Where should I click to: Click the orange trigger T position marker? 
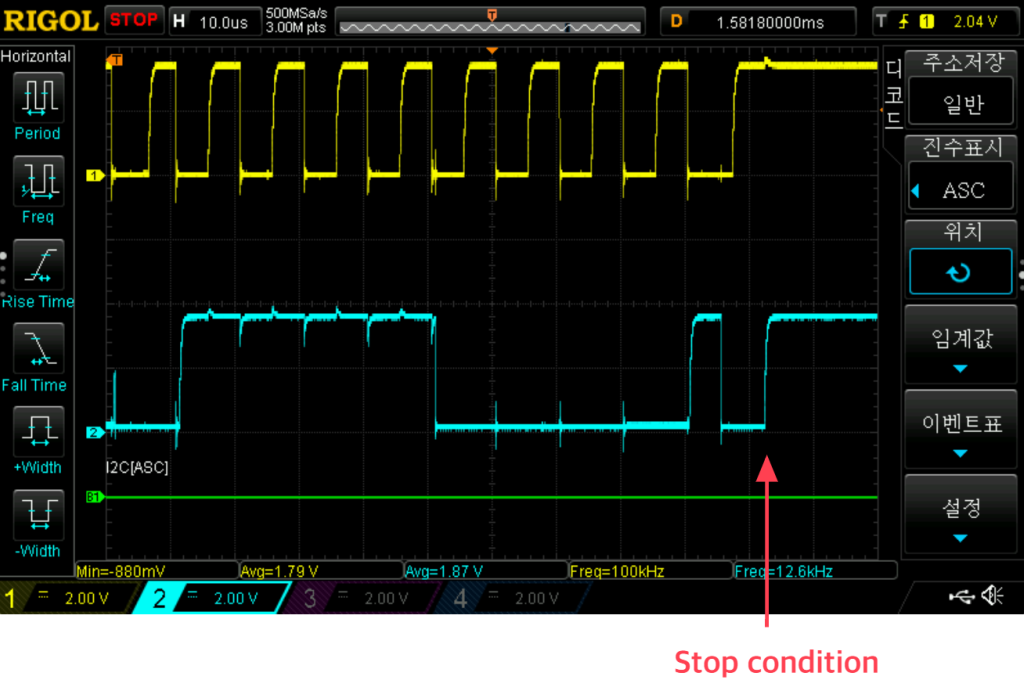tap(116, 60)
